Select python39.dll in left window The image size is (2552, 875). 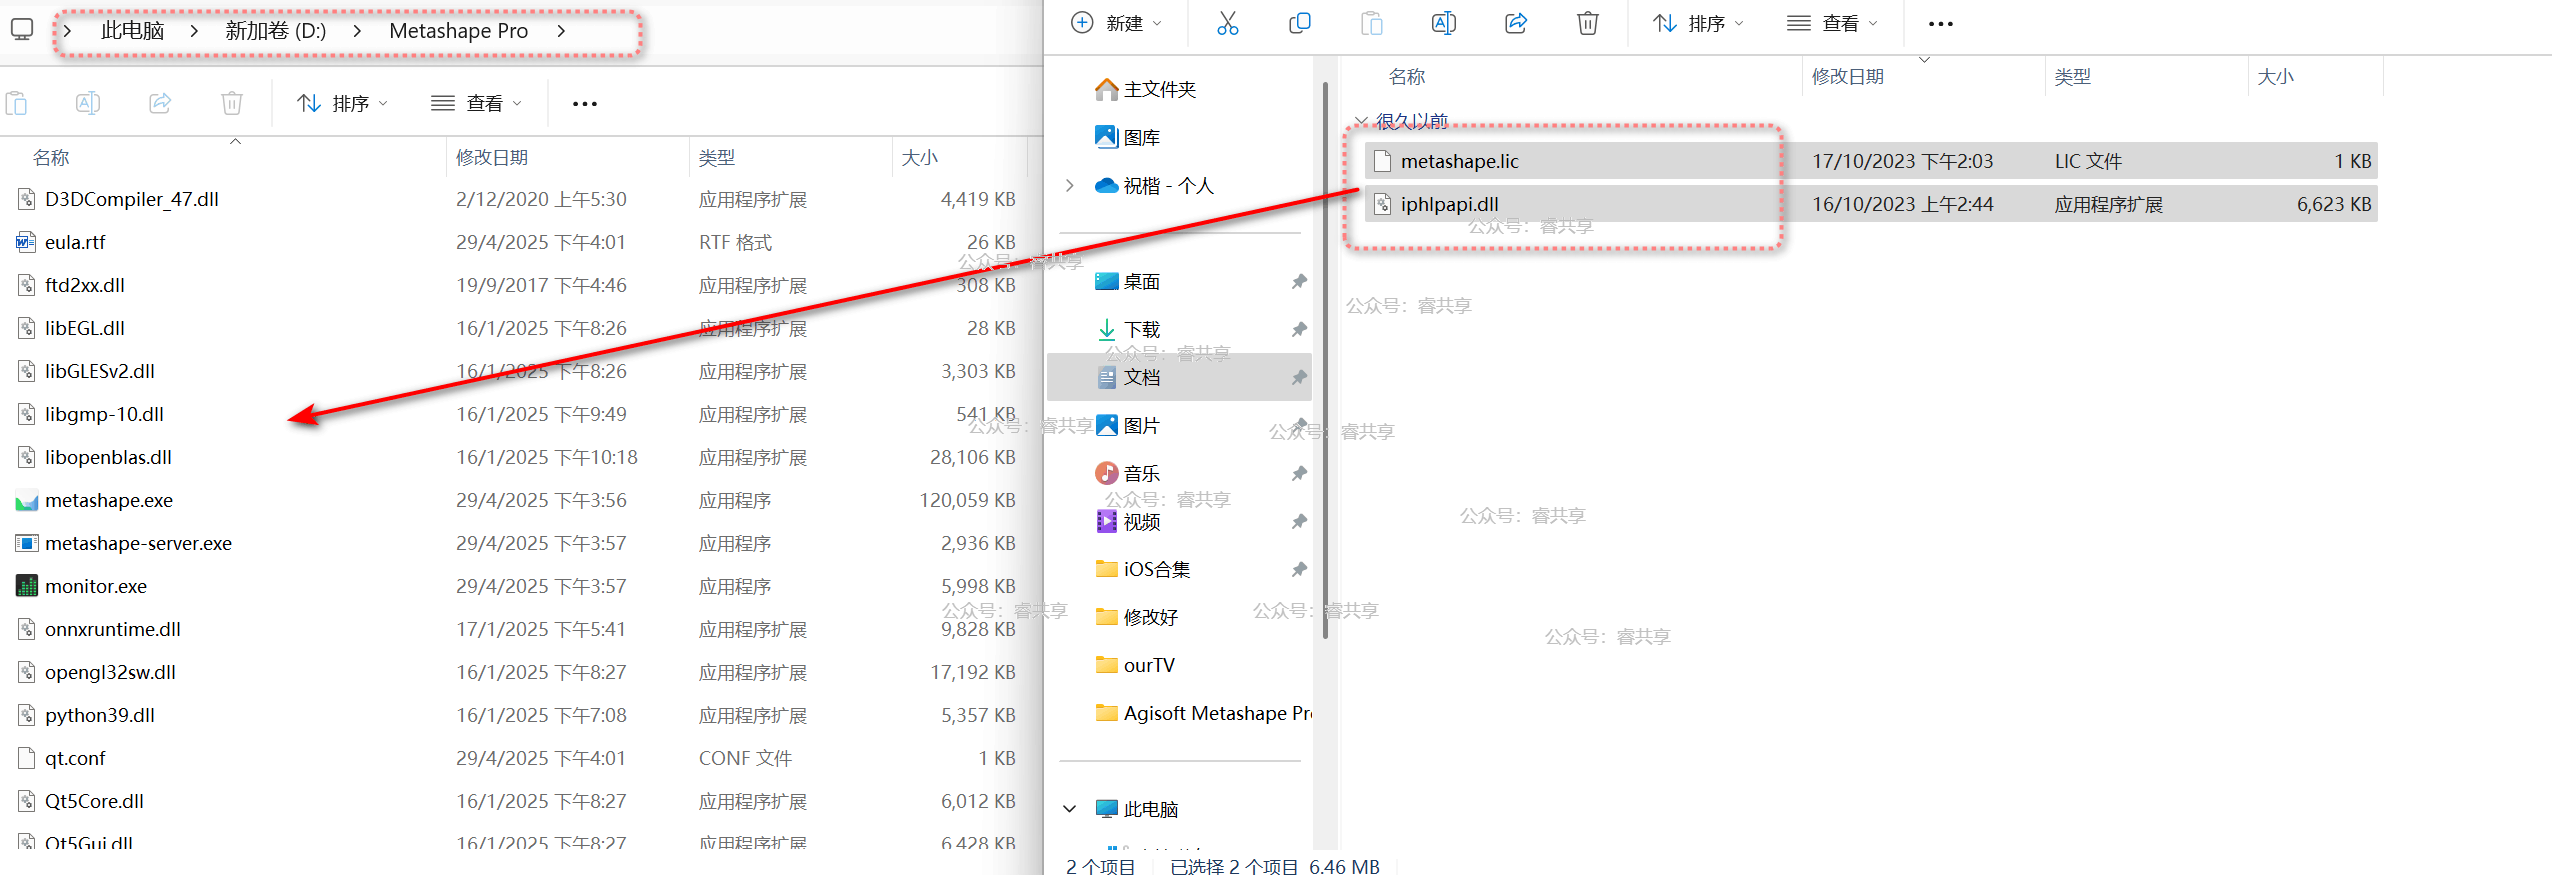point(100,715)
